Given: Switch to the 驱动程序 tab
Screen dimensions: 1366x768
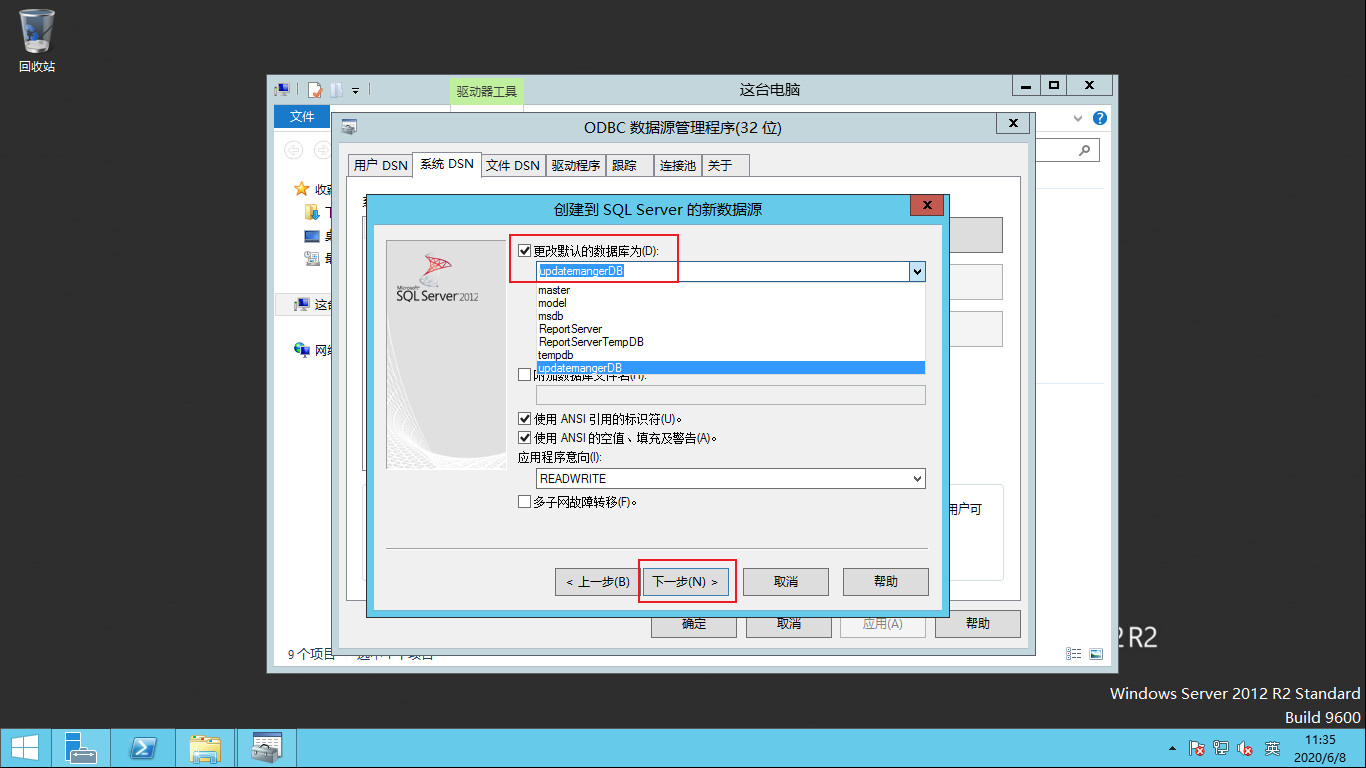Looking at the screenshot, I should click(x=574, y=164).
